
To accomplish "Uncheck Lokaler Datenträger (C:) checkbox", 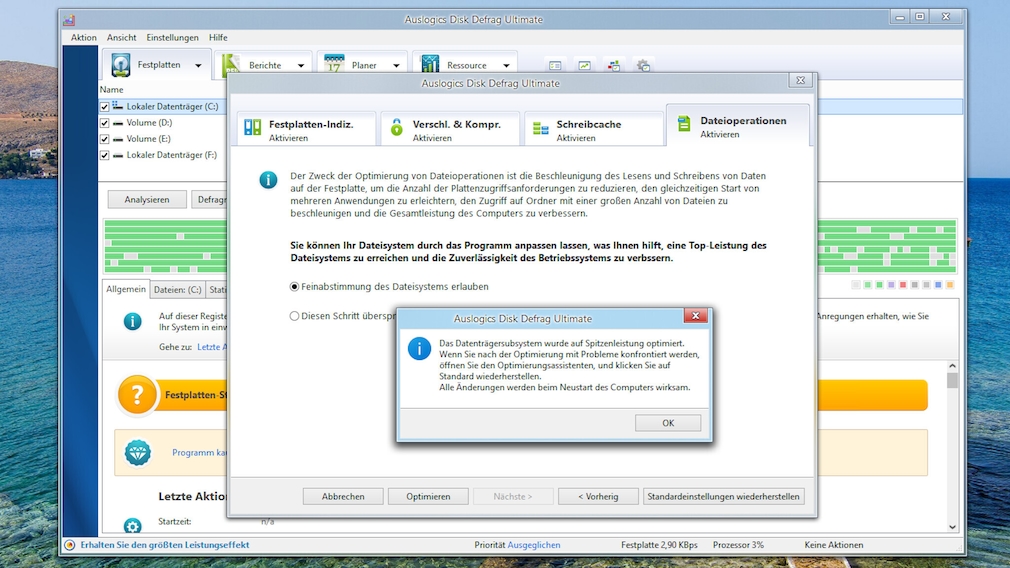I will [105, 106].
